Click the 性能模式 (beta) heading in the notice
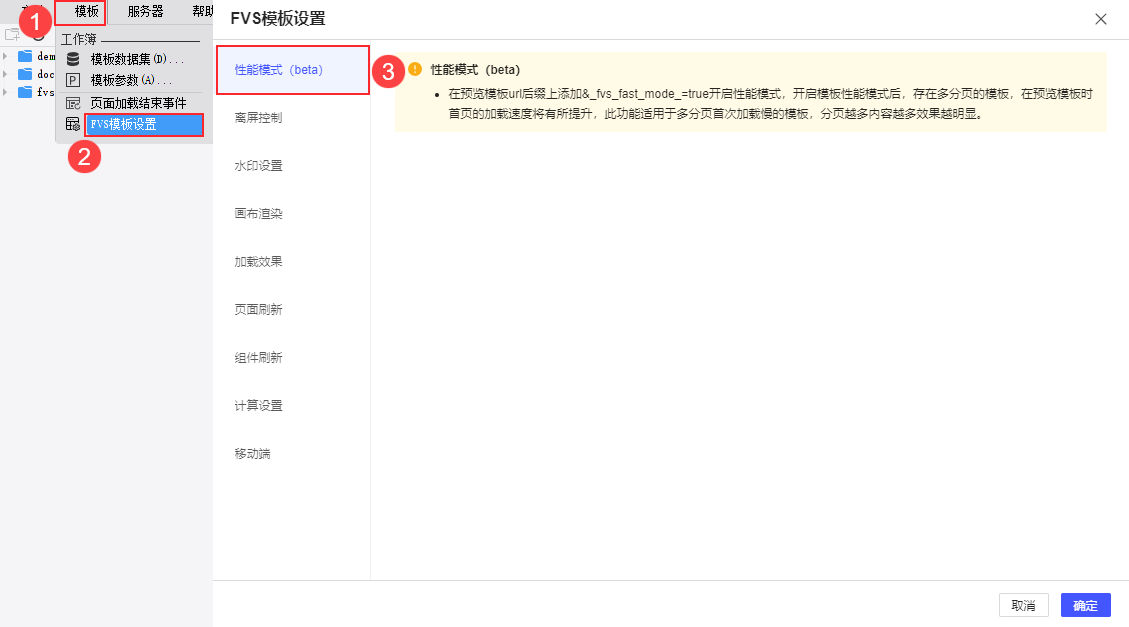This screenshot has width=1129, height=627. click(x=475, y=70)
